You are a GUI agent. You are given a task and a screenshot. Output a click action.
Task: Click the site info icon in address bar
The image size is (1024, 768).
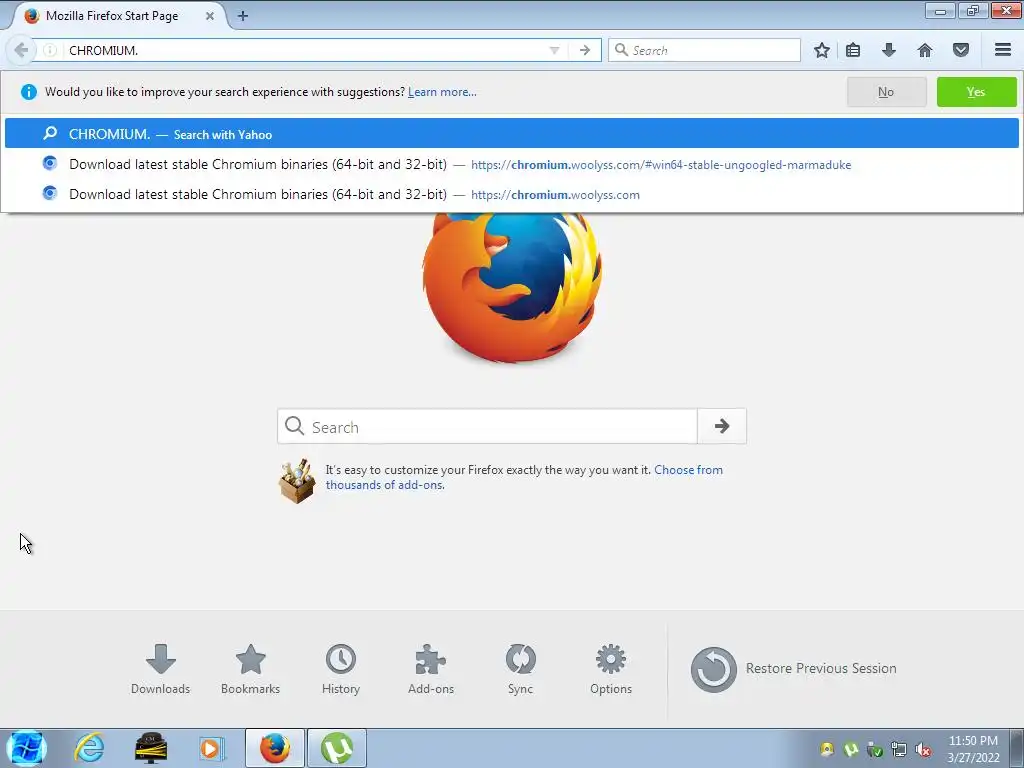50,50
